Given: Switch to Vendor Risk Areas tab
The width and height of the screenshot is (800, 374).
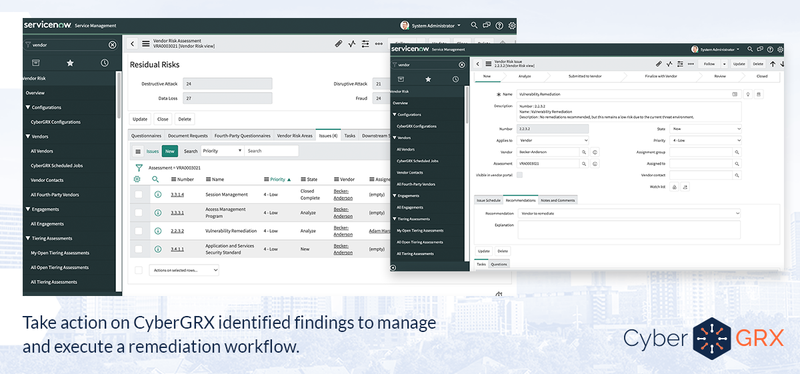Looking at the screenshot, I should pos(294,136).
